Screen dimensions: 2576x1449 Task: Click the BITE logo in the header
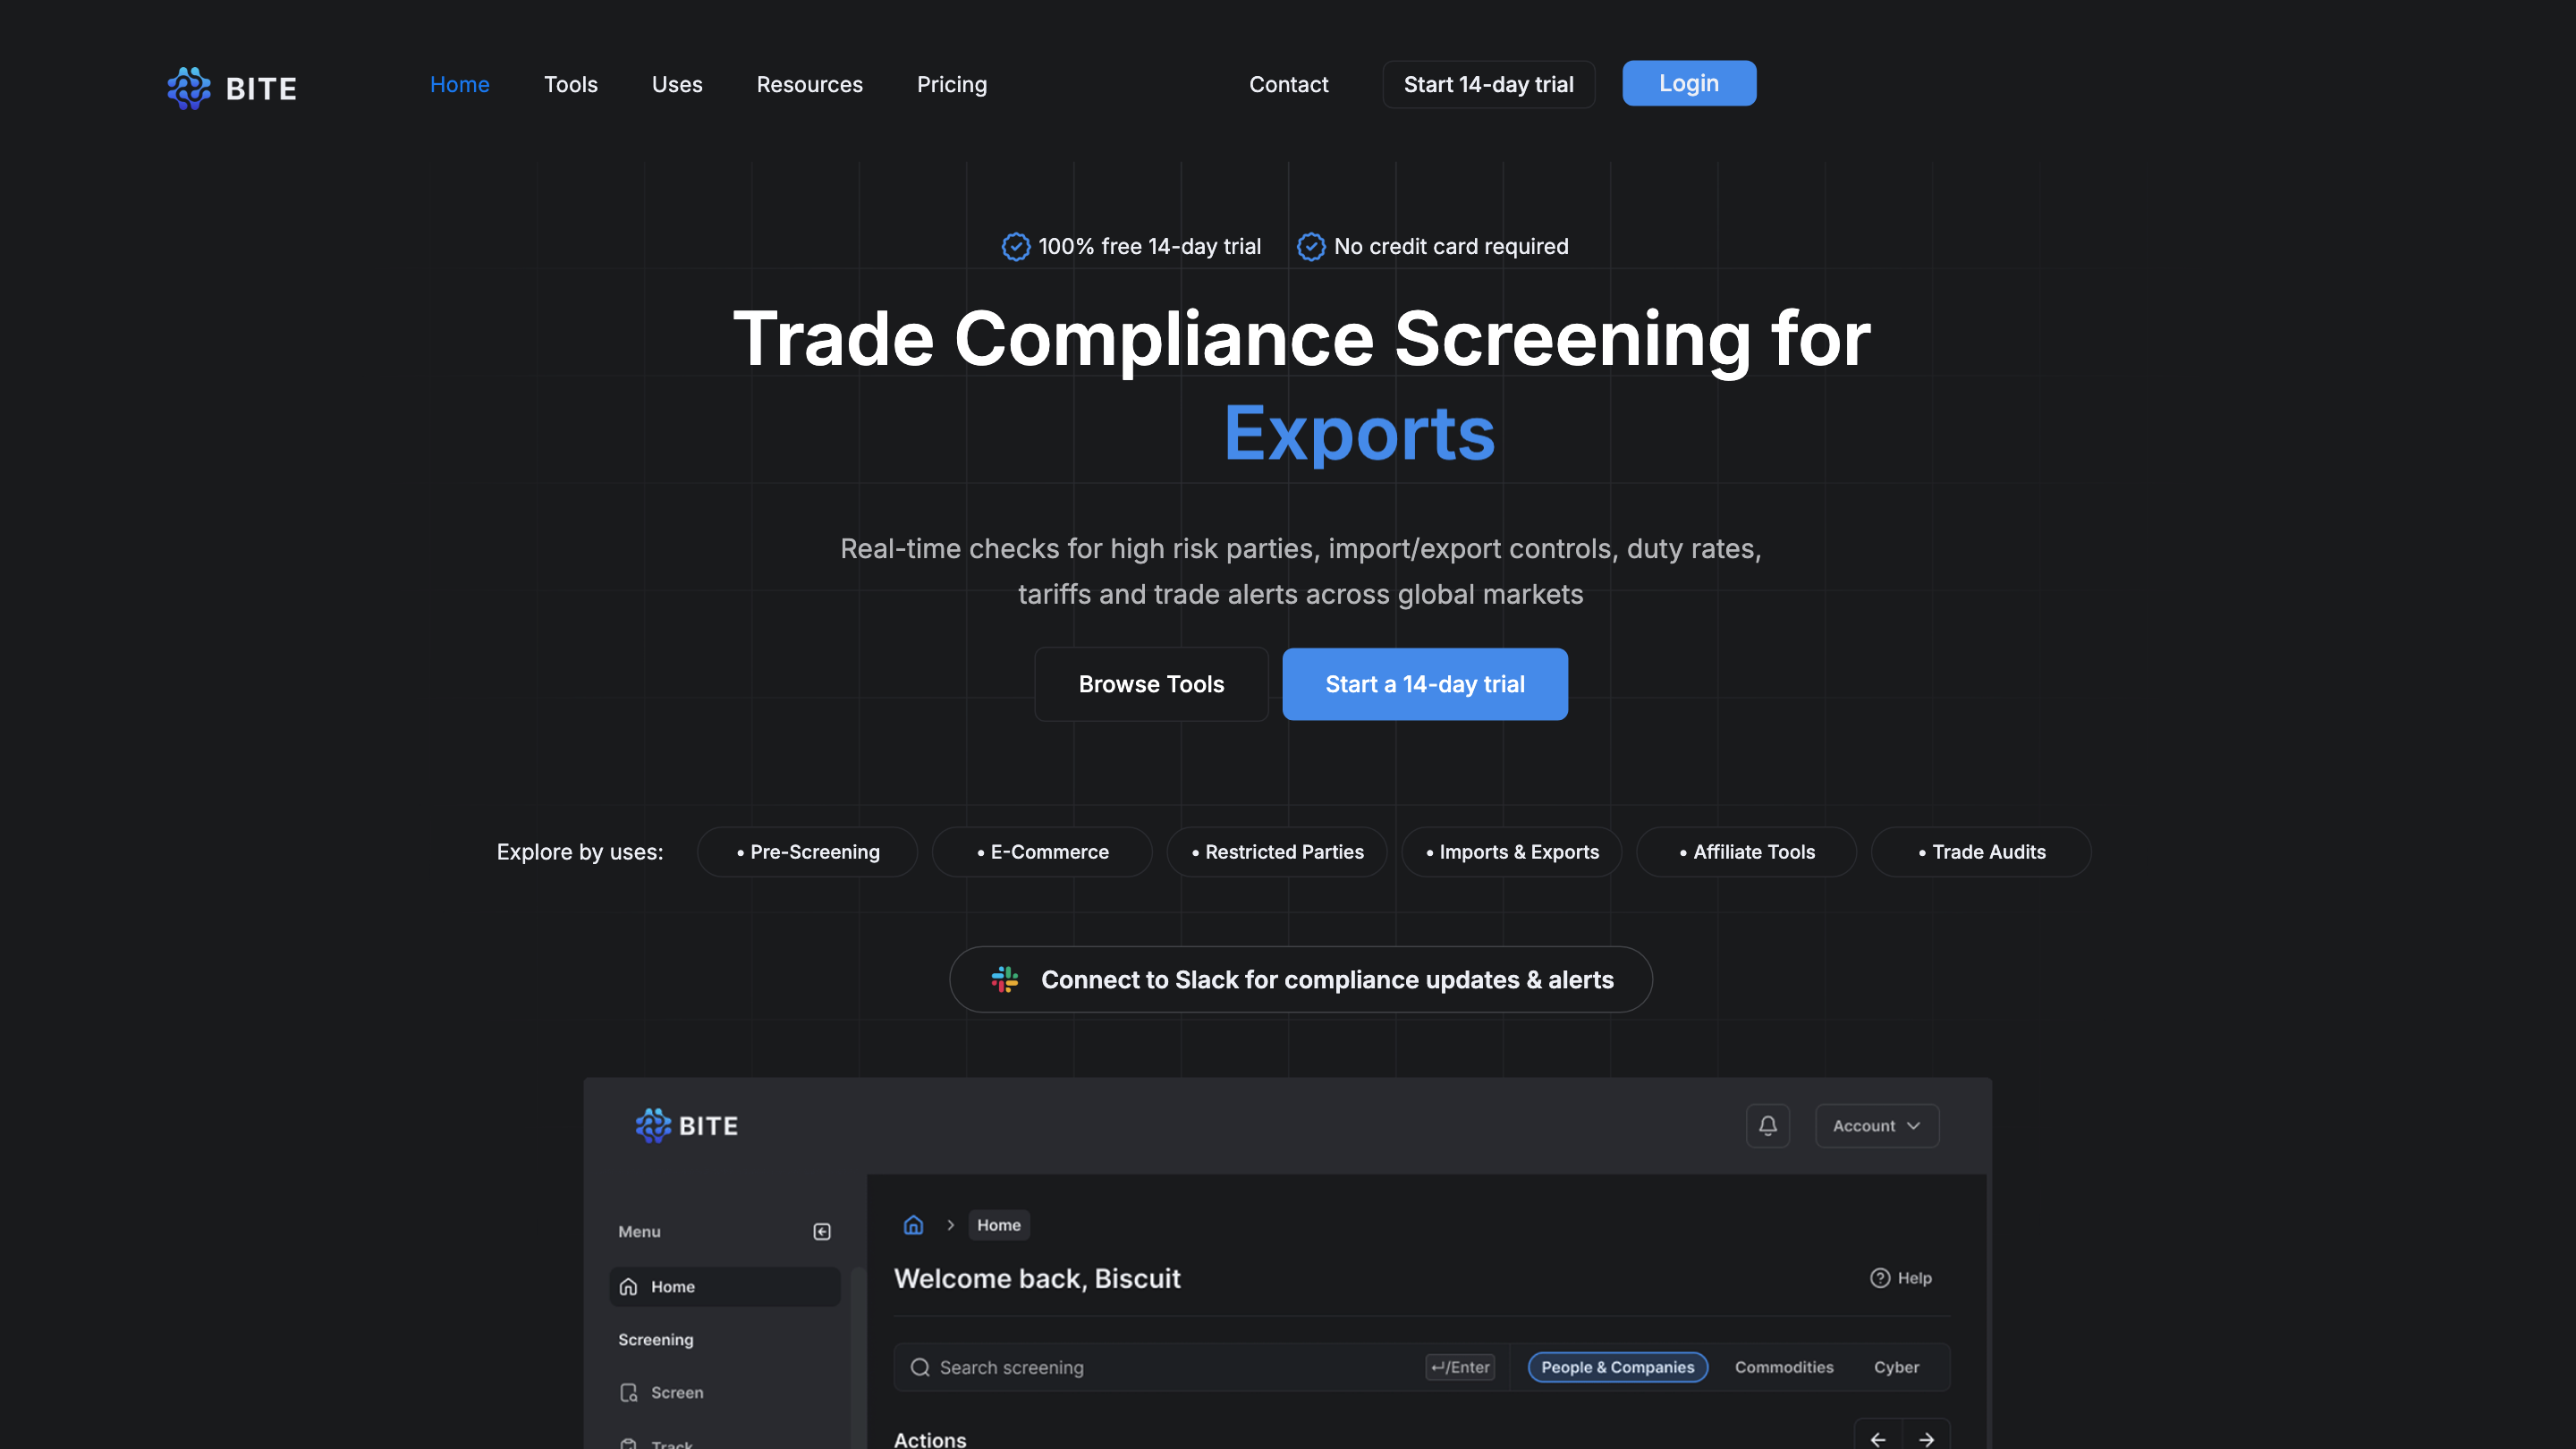[232, 88]
